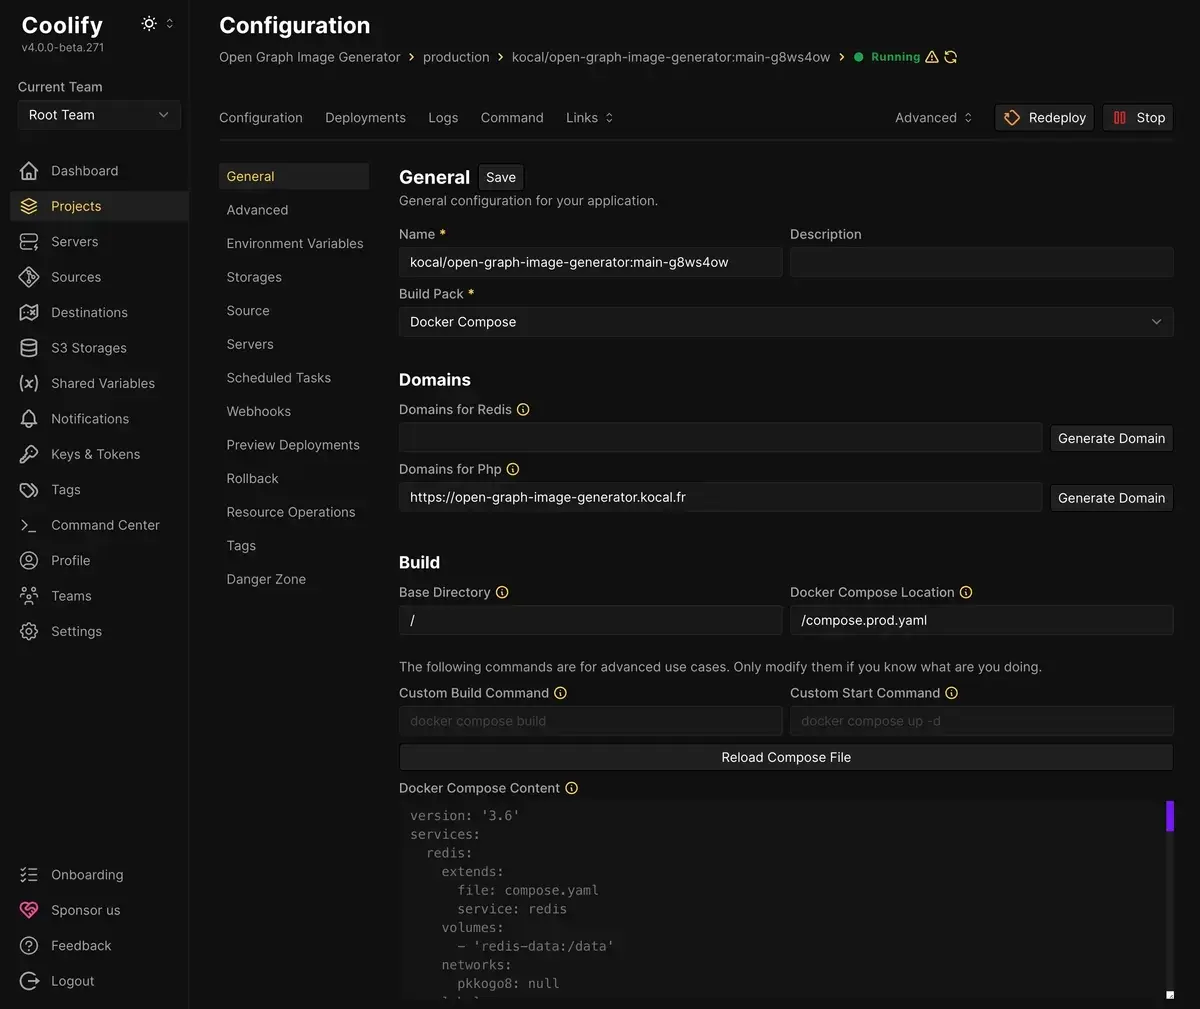The image size is (1200, 1009).
Task: Open the Links dropdown in the tab bar
Action: click(589, 118)
